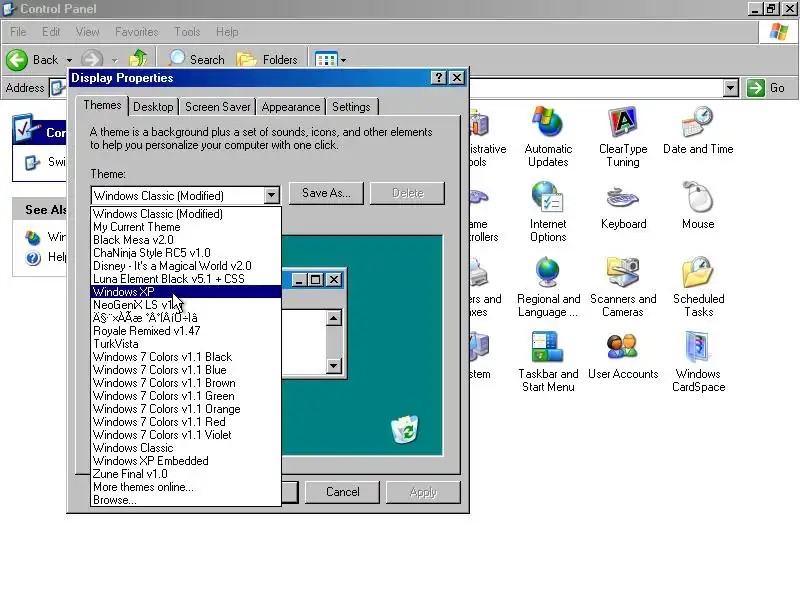Choose ChaNinja Style RC5 v1.0 theme
Image resolution: width=800 pixels, height=600 pixels.
pyautogui.click(x=186, y=253)
